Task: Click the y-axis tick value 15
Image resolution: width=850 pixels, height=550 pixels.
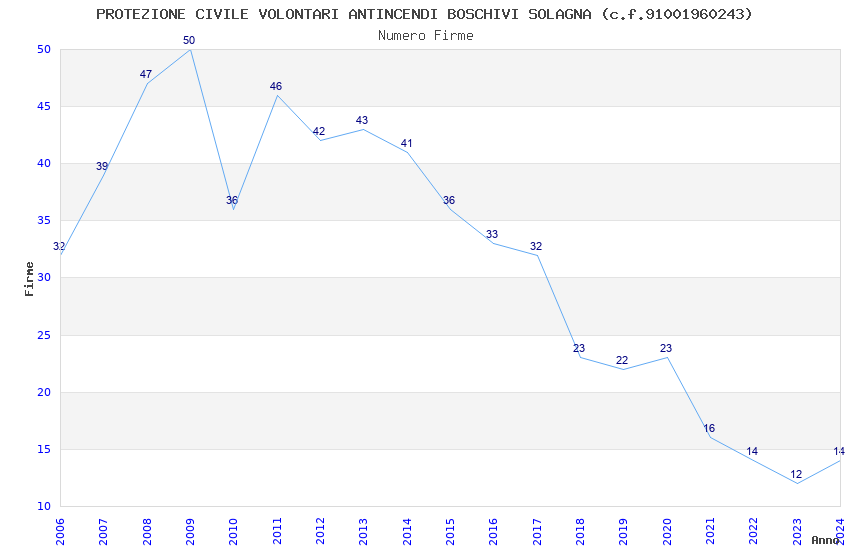Action: 44,449
